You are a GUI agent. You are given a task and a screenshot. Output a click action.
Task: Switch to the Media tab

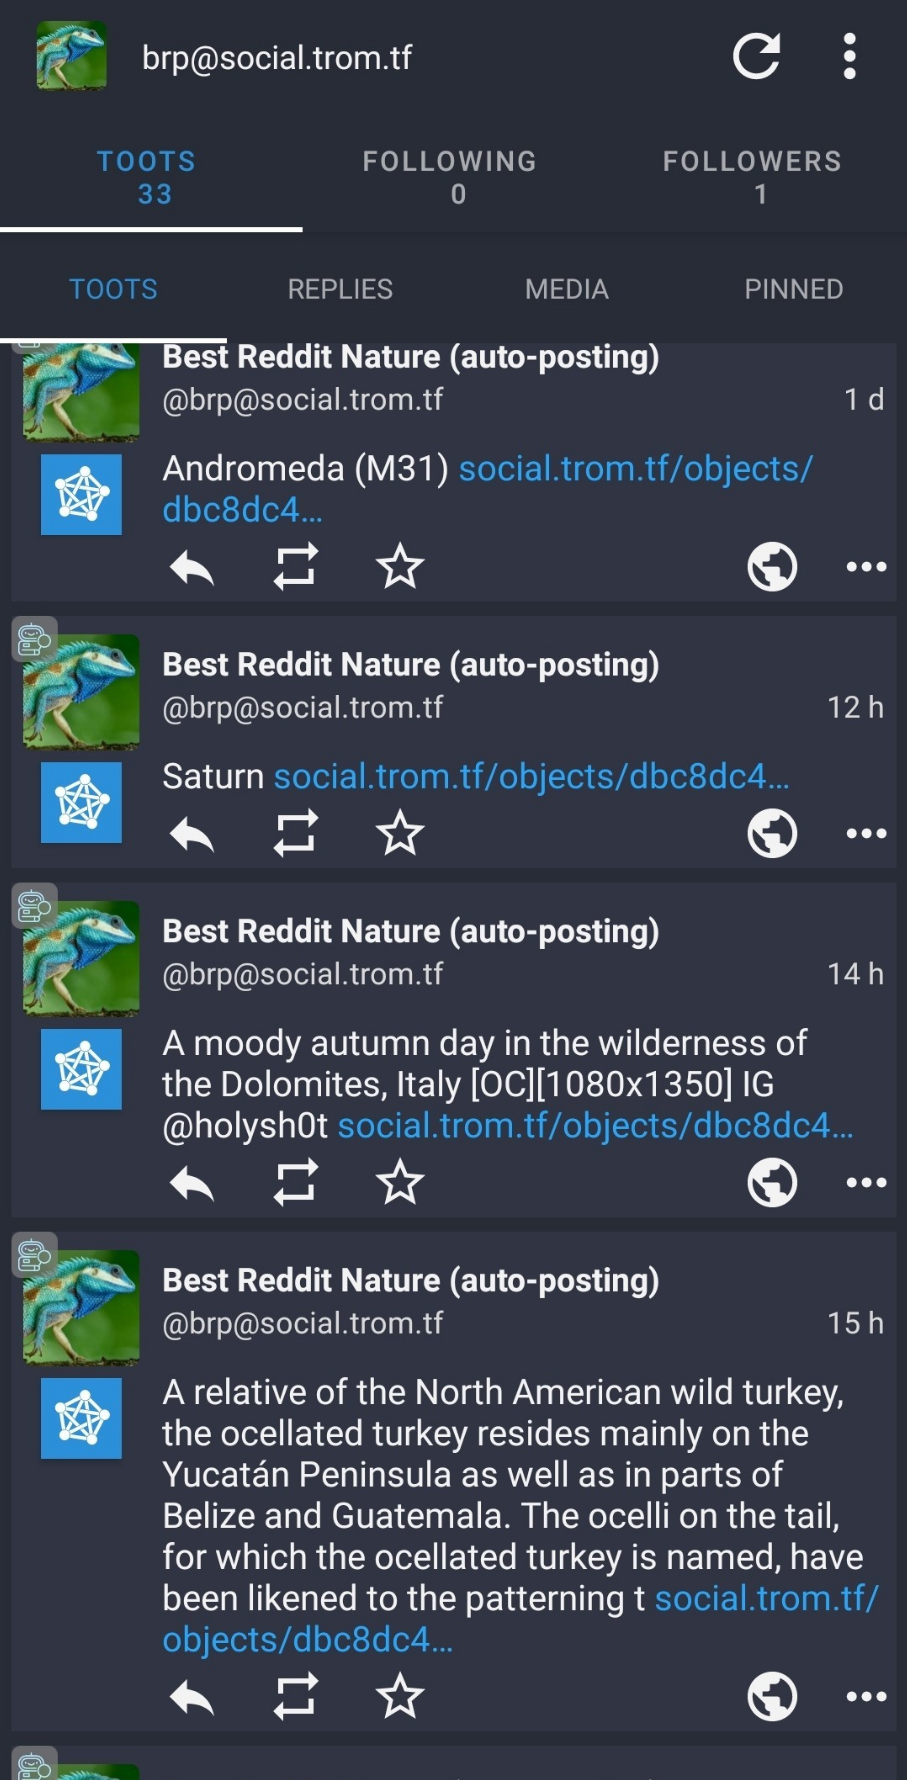(x=567, y=289)
